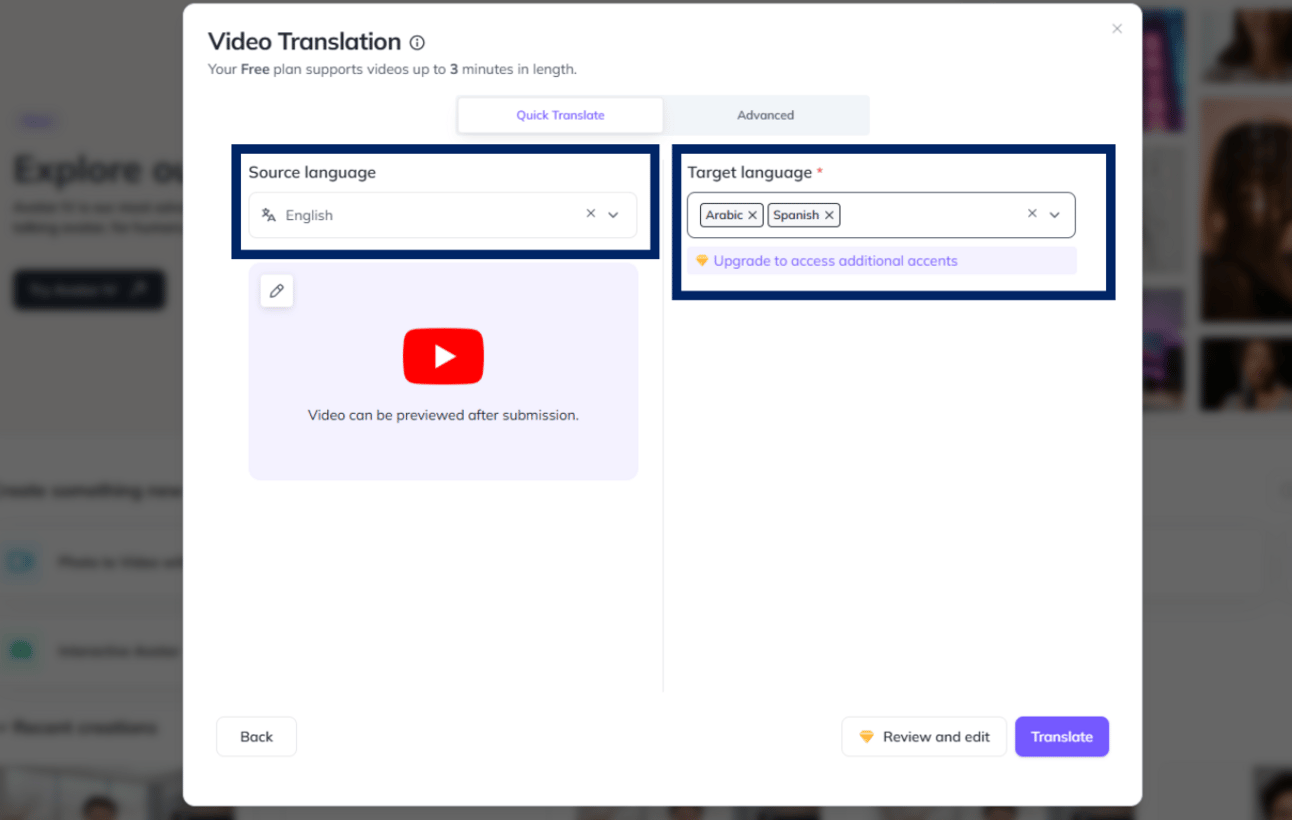
Task: Clear all target languages
Action: tap(1032, 214)
